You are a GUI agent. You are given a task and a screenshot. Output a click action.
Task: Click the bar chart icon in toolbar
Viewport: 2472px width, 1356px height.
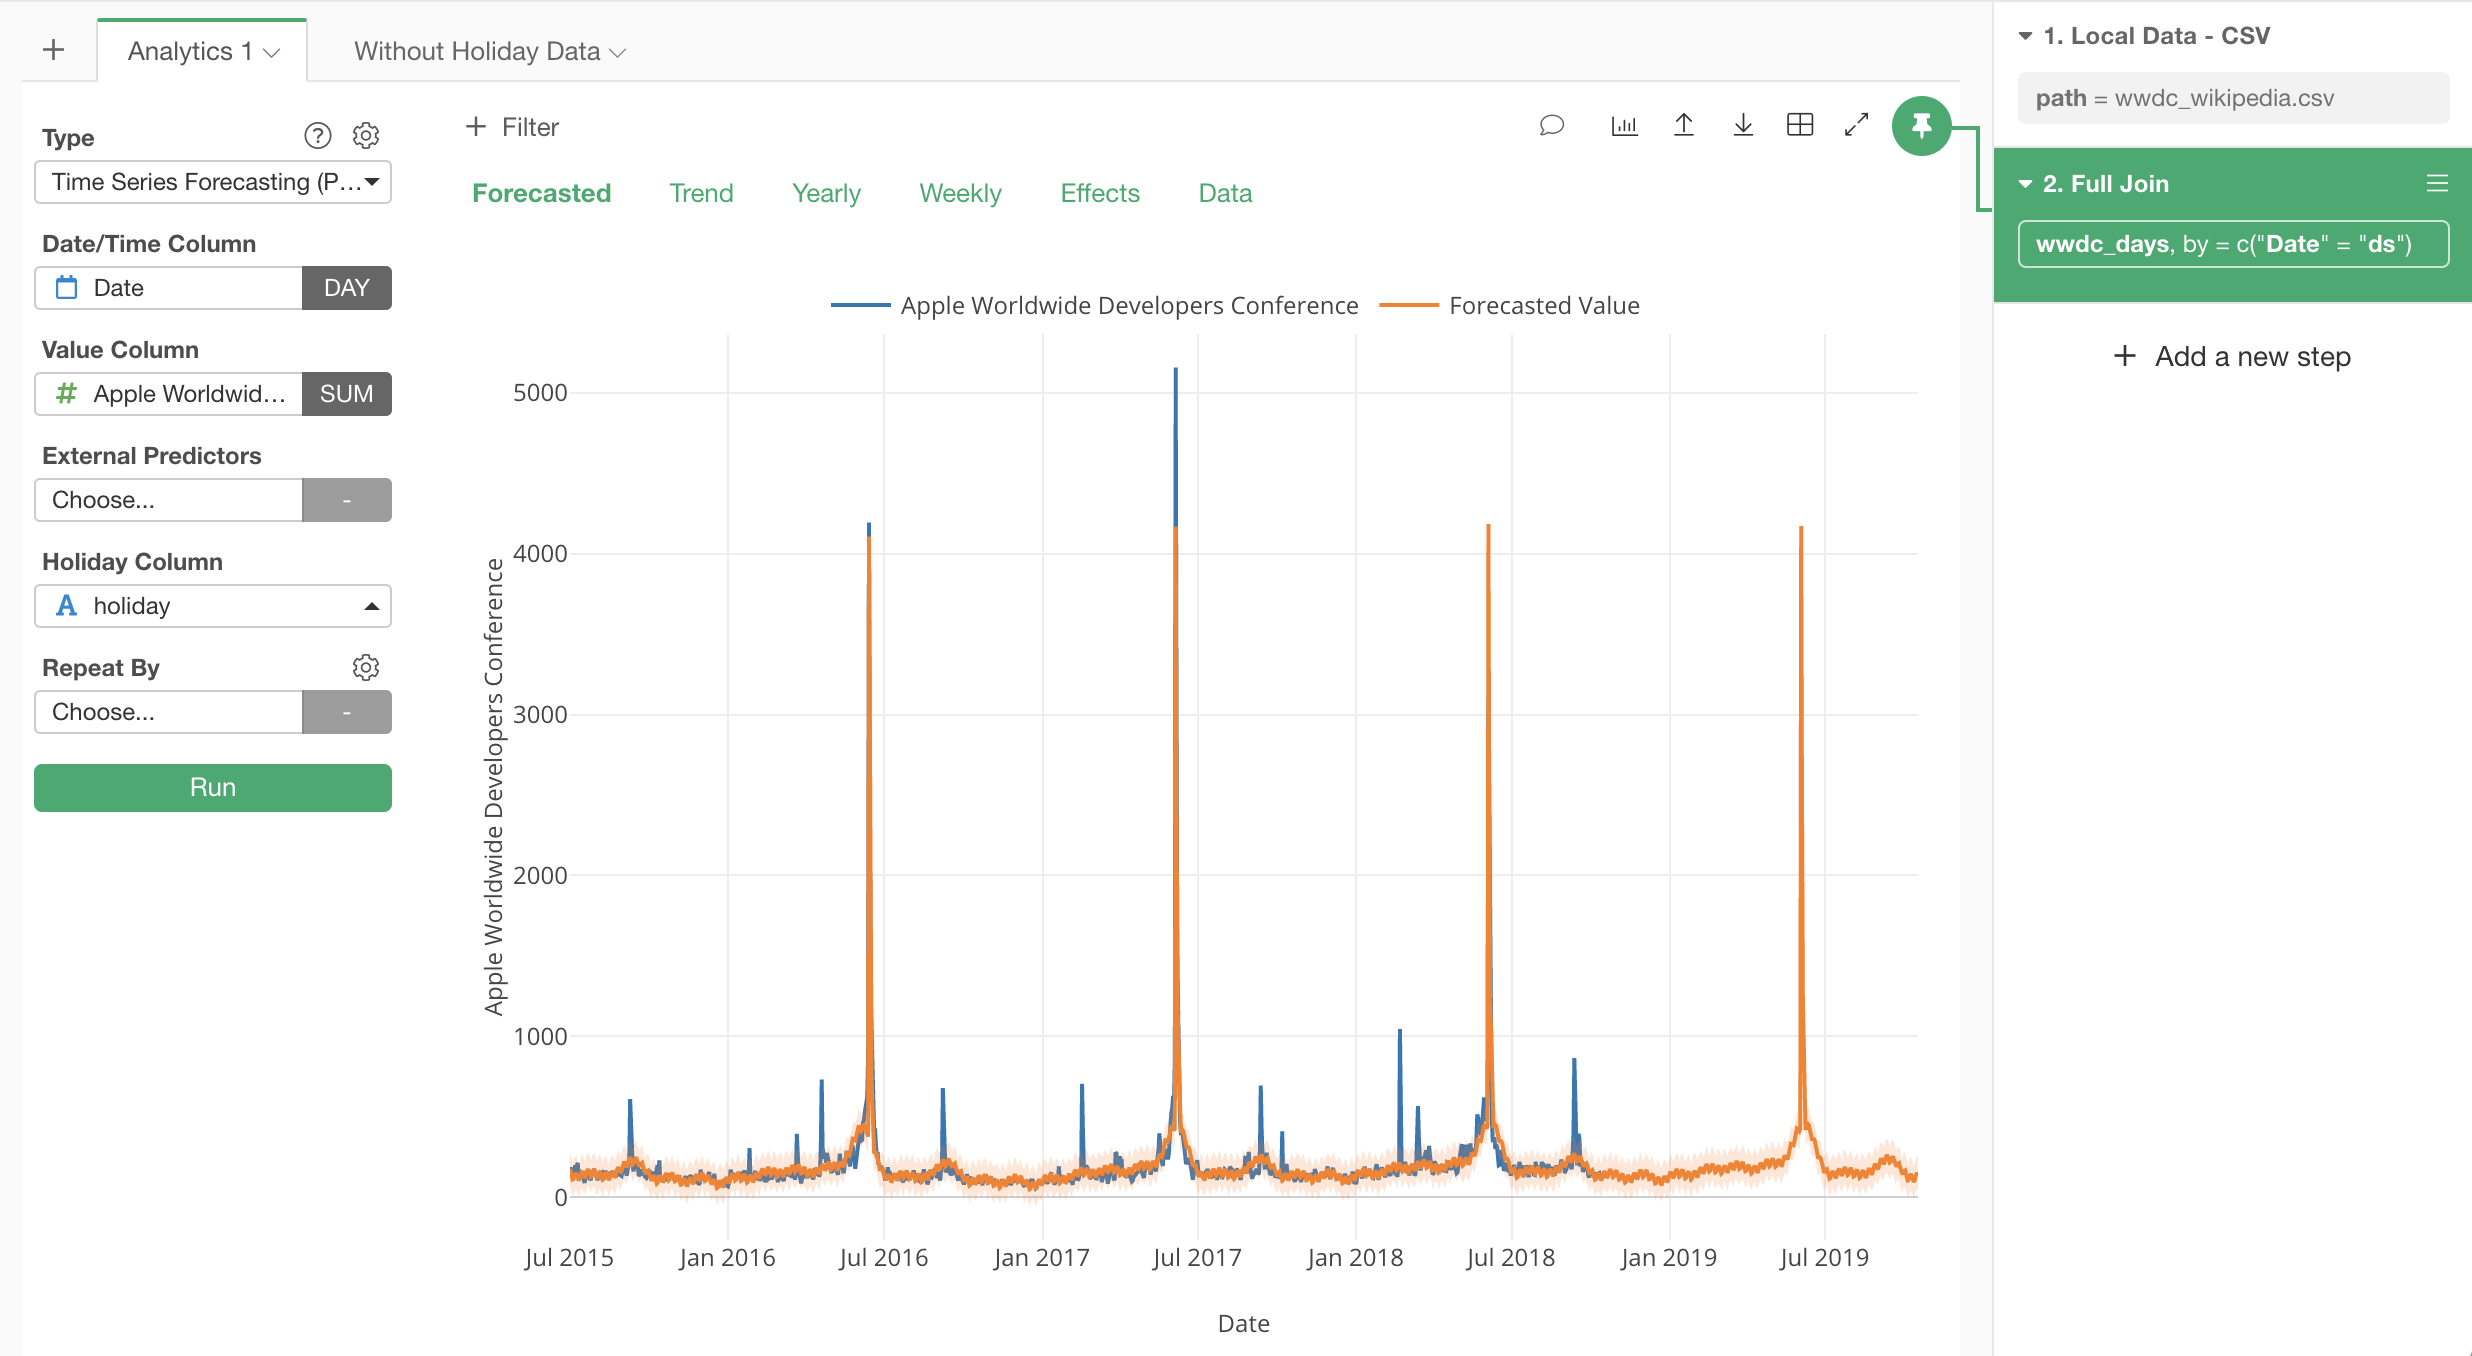1624,126
